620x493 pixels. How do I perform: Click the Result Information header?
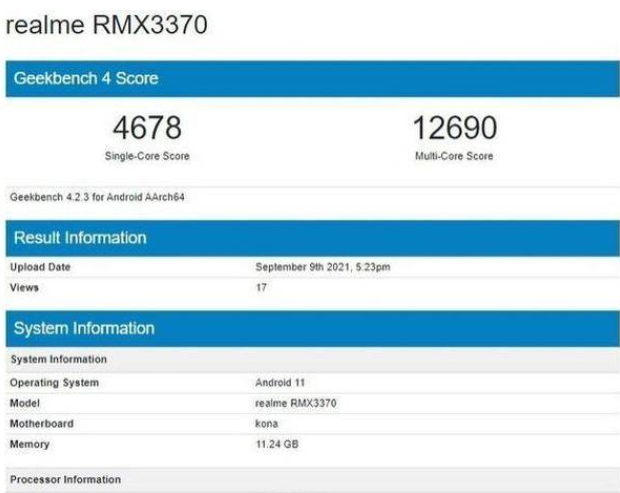click(x=312, y=238)
